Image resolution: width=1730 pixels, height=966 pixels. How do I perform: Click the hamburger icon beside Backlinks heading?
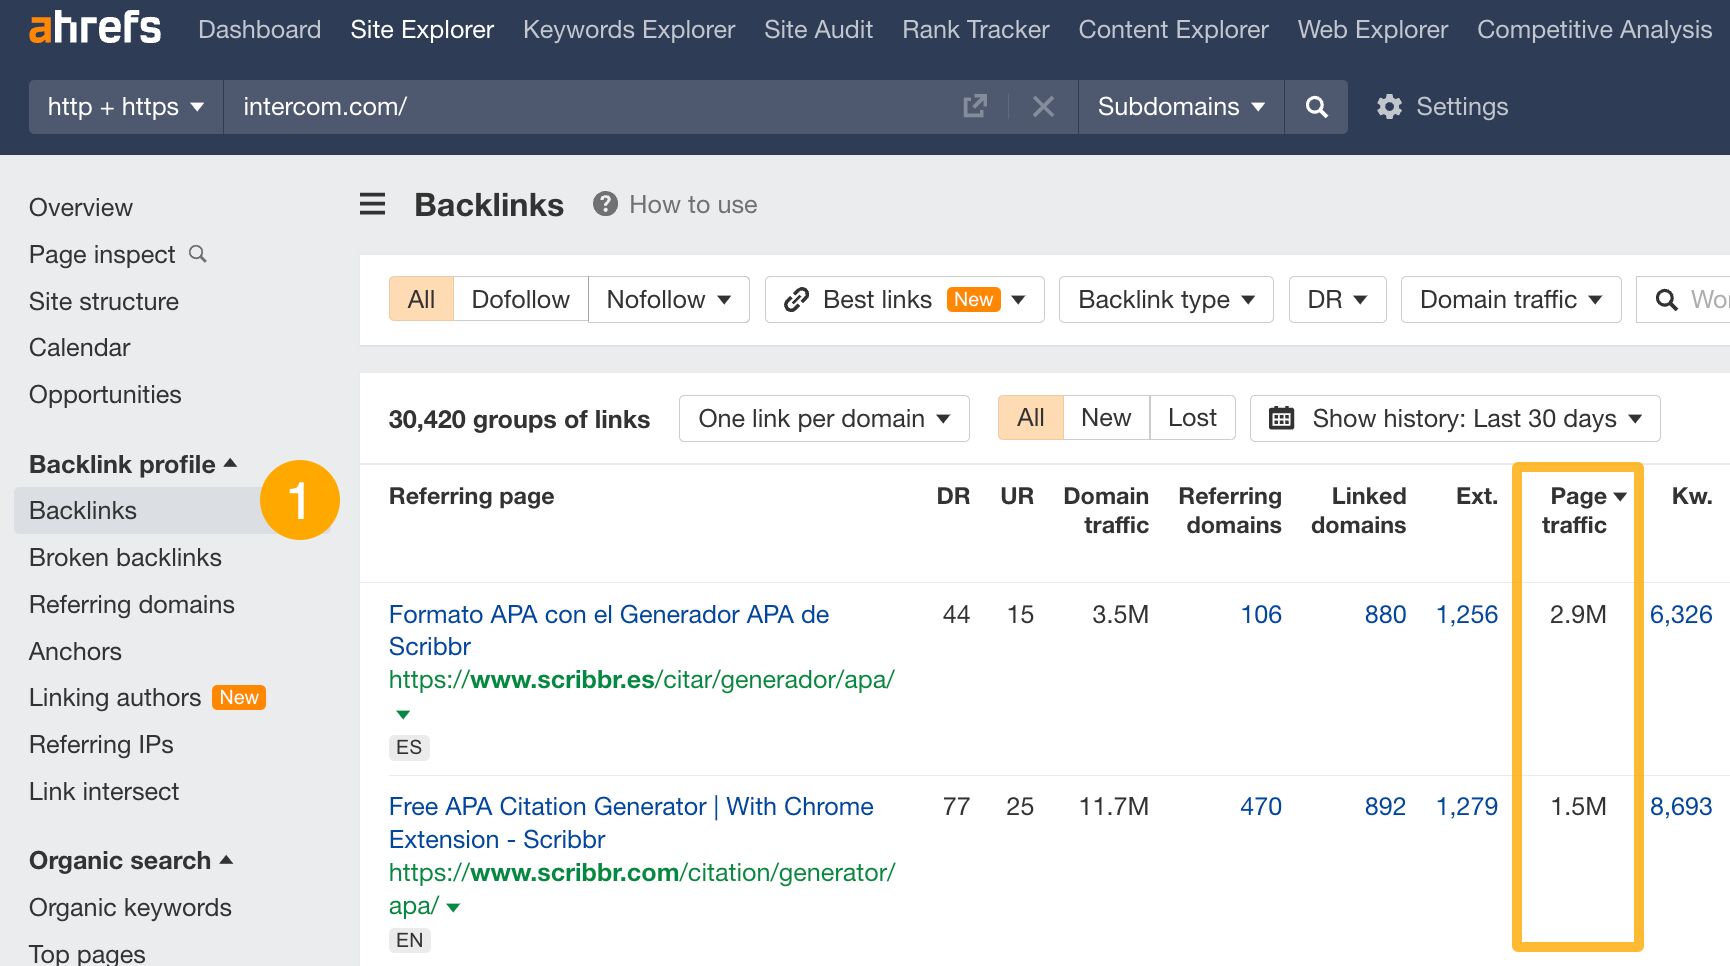point(371,204)
